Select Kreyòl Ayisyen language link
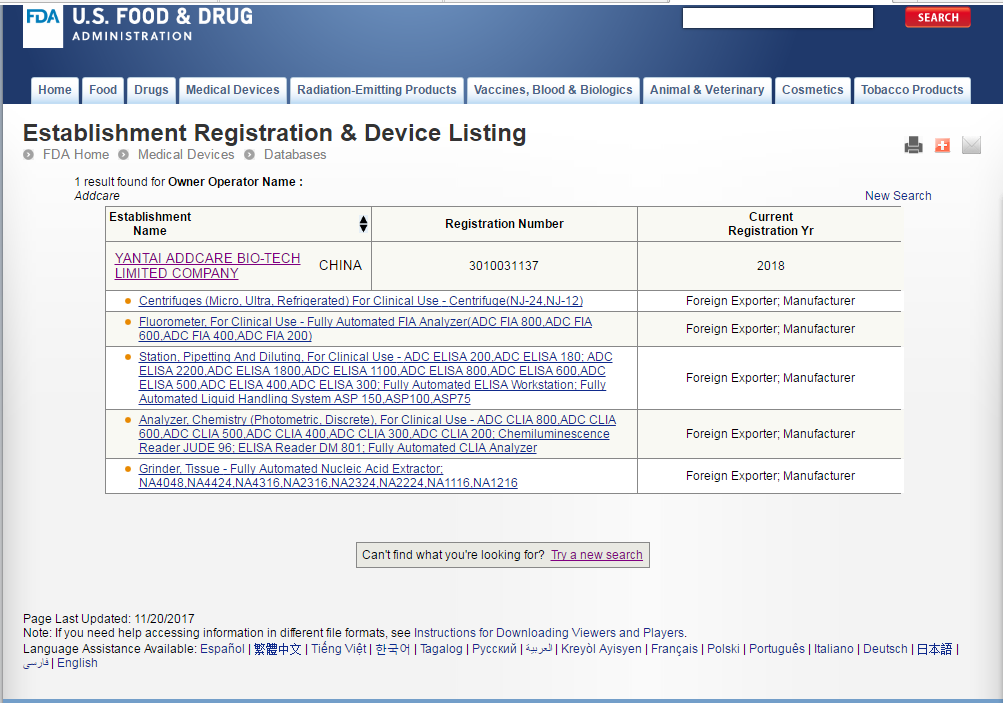Viewport: 1003px width, 703px height. (x=601, y=649)
